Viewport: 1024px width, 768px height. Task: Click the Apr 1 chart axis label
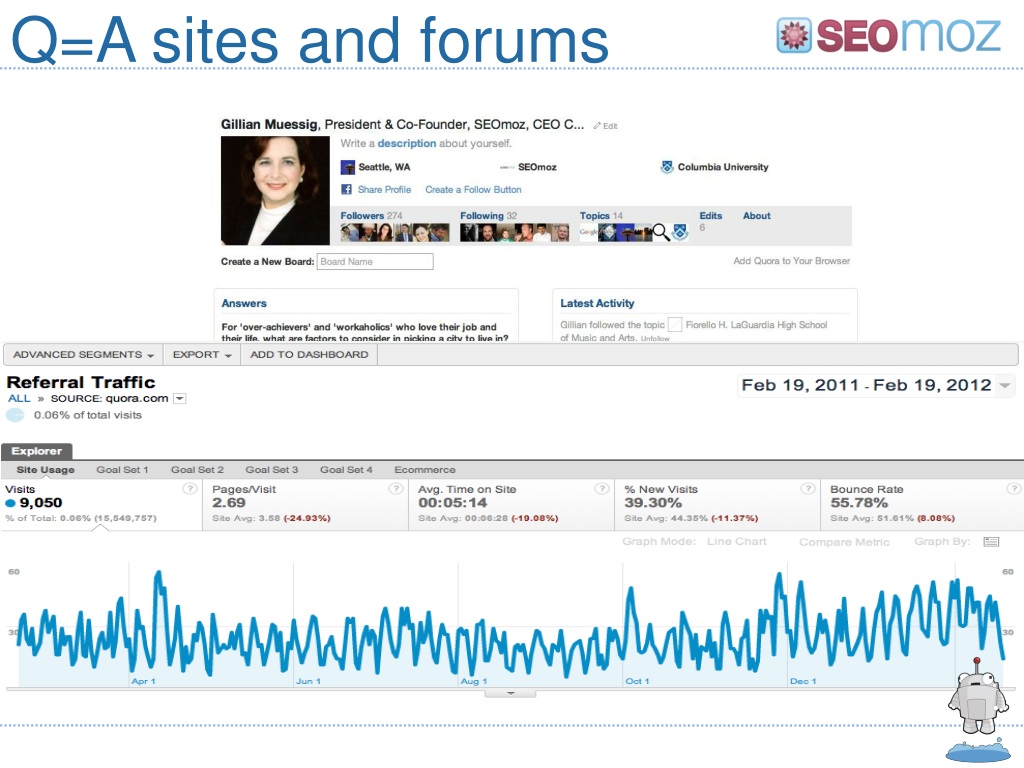(x=143, y=681)
